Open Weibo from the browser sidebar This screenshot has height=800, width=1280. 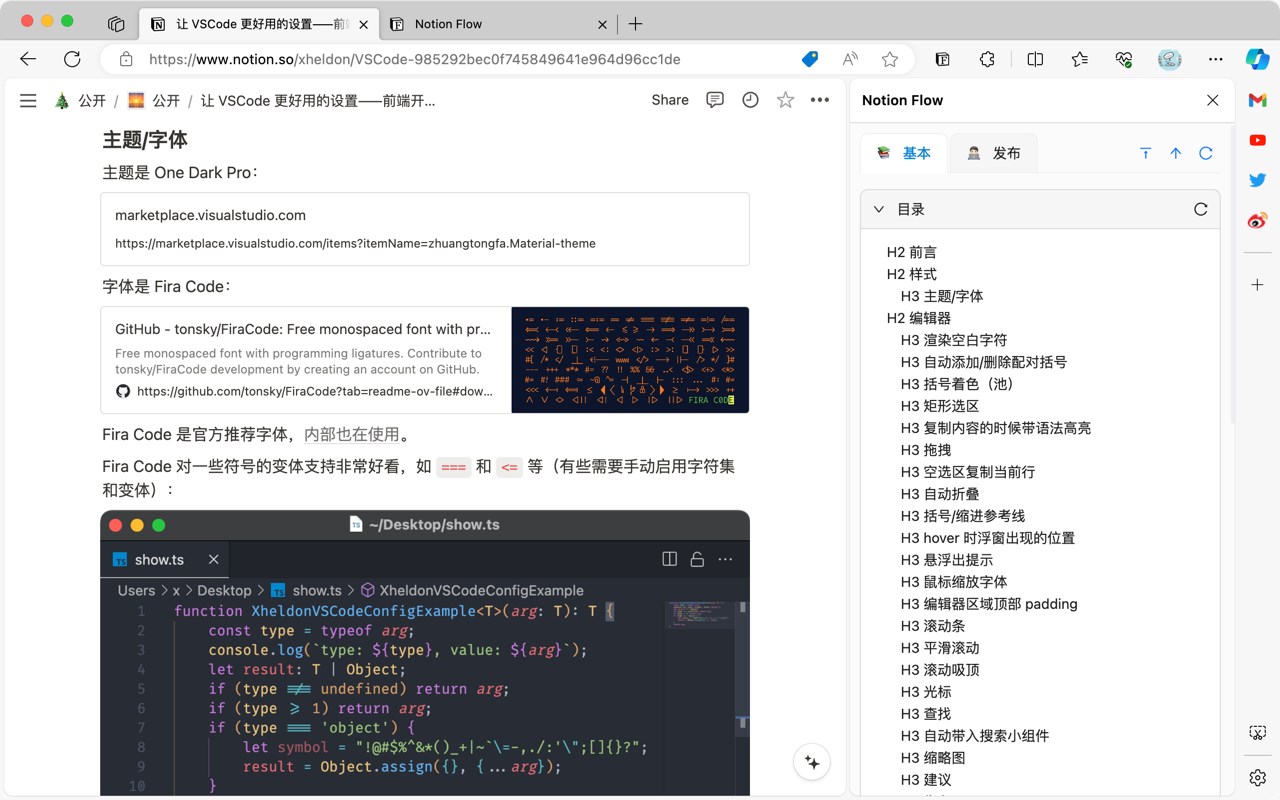(x=1258, y=220)
